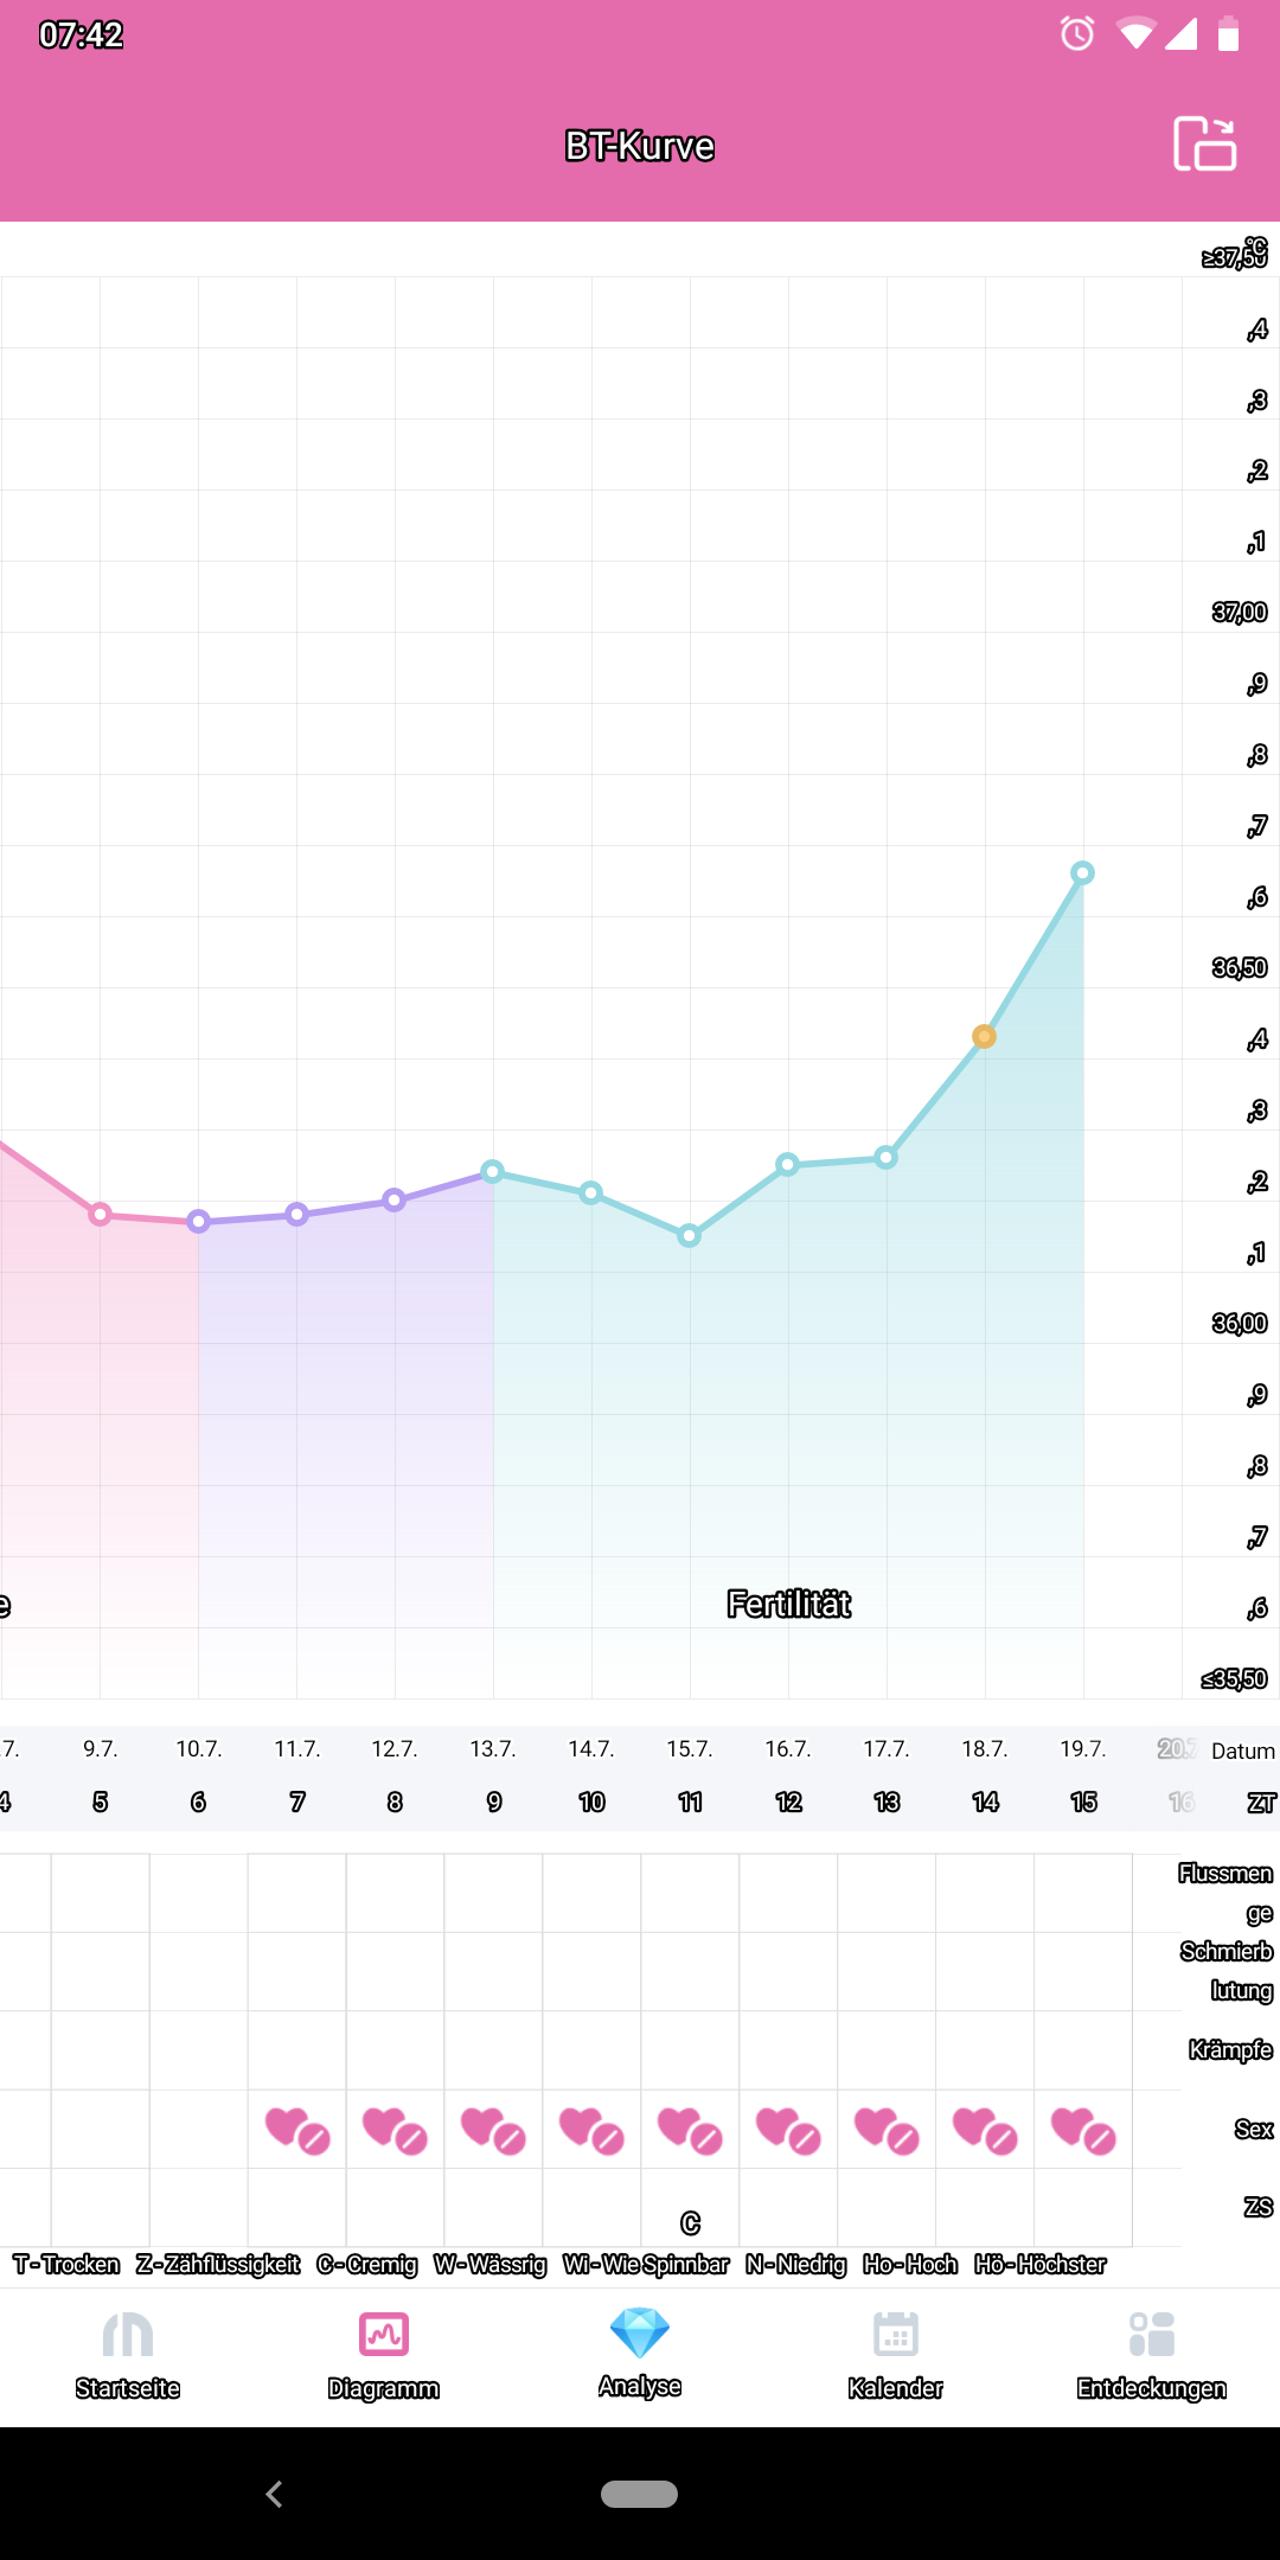Tap the Sex heart icon under 19.7.
This screenshot has height=2560, width=1280.
coord(1083,2131)
